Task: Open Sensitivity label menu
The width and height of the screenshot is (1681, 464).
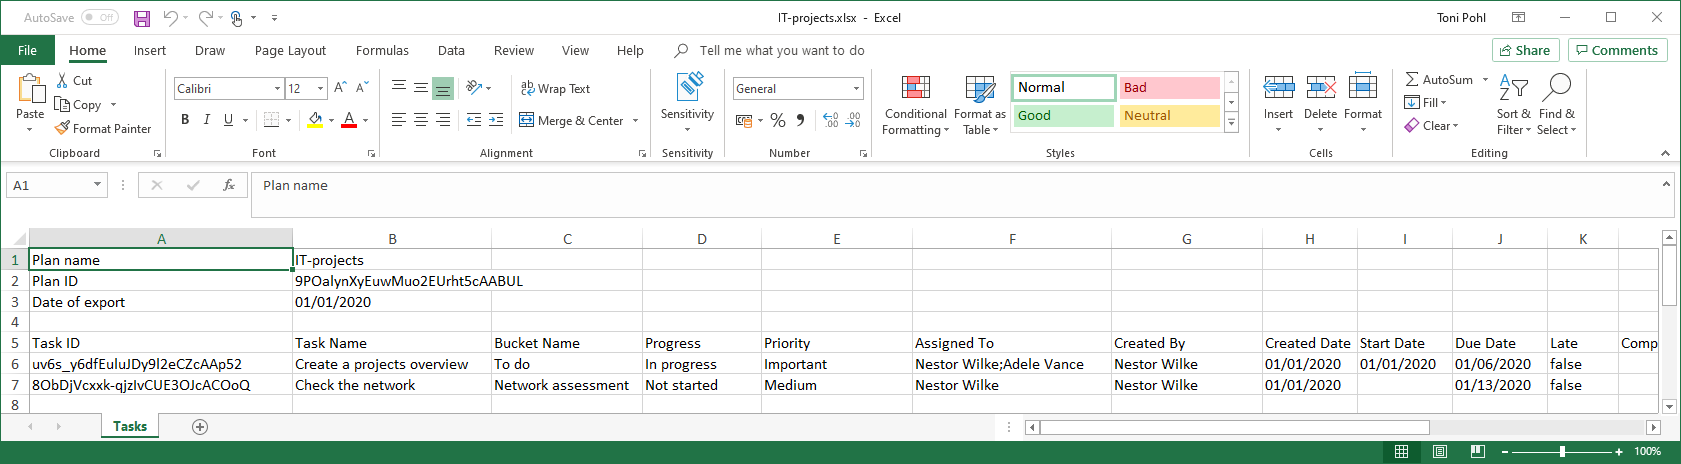Action: pos(688,102)
